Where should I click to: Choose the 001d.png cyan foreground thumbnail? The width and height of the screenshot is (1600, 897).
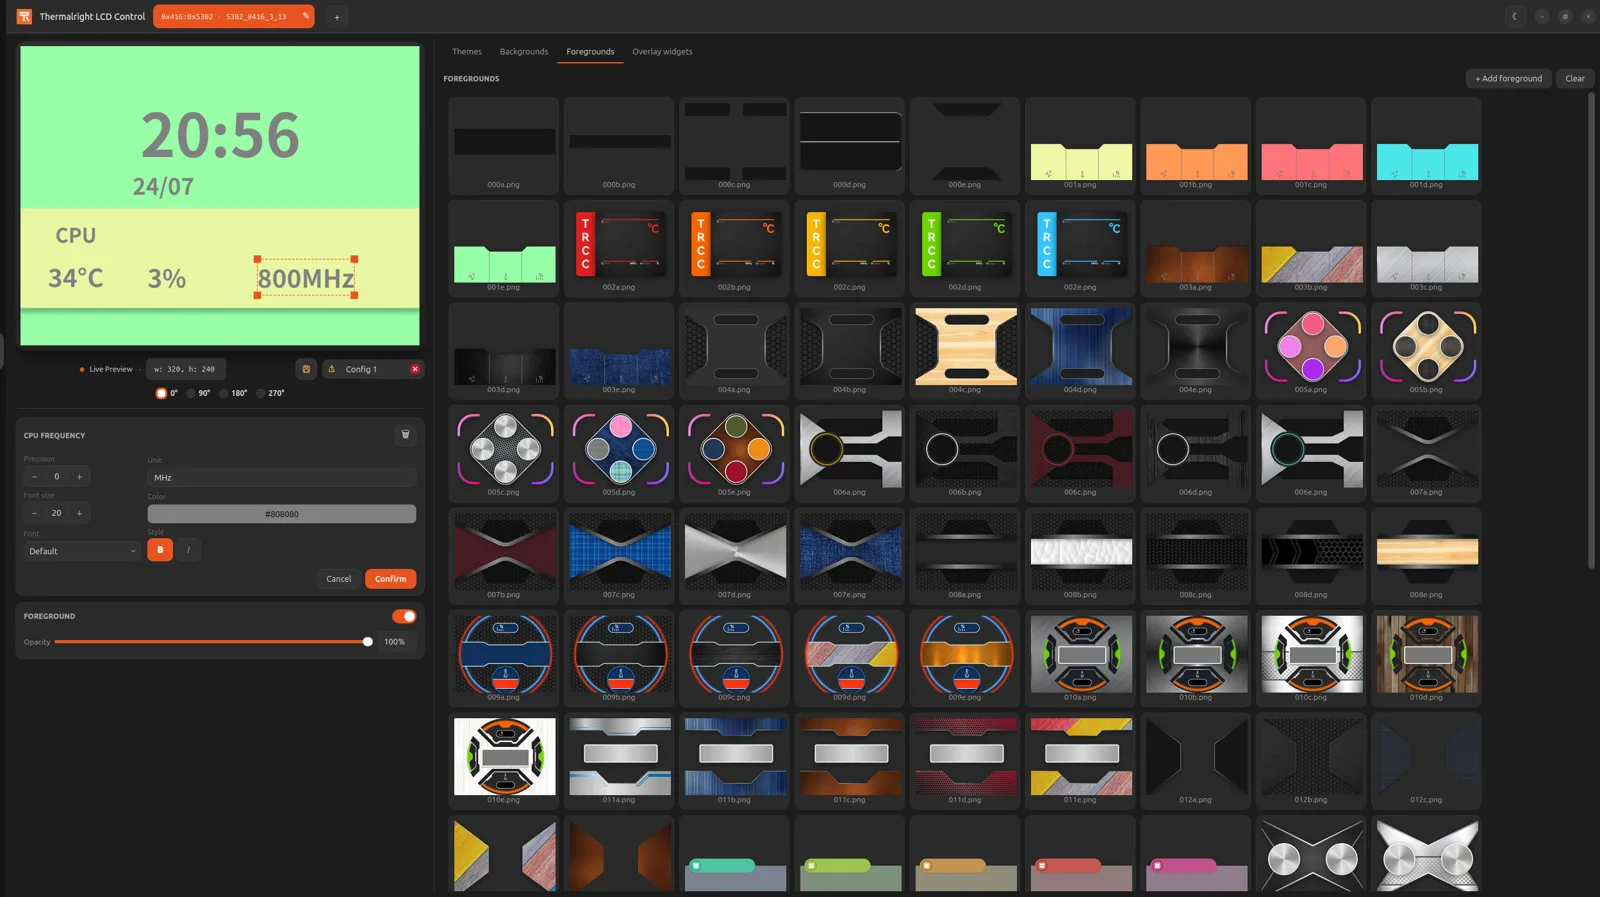(1426, 146)
